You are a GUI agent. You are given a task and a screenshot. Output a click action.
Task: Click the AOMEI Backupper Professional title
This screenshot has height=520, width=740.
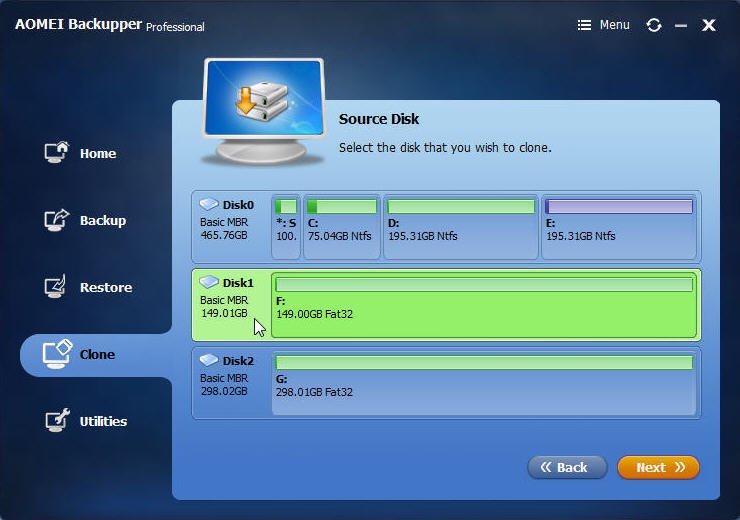coord(109,25)
